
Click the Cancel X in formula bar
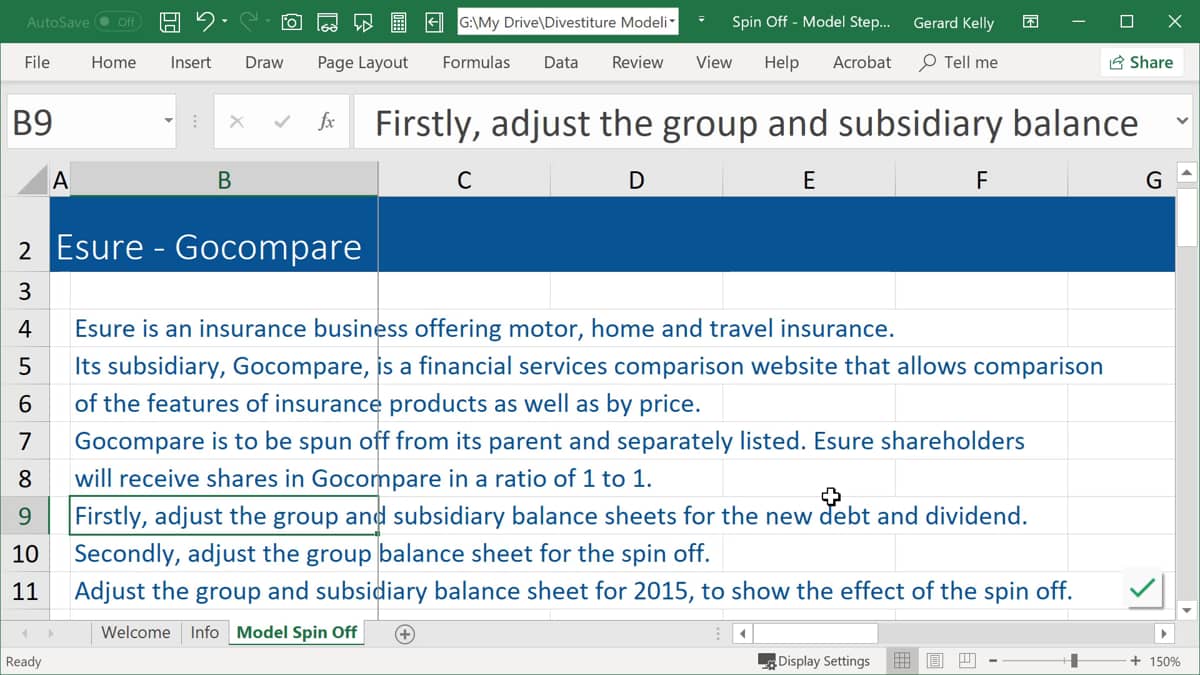237,122
